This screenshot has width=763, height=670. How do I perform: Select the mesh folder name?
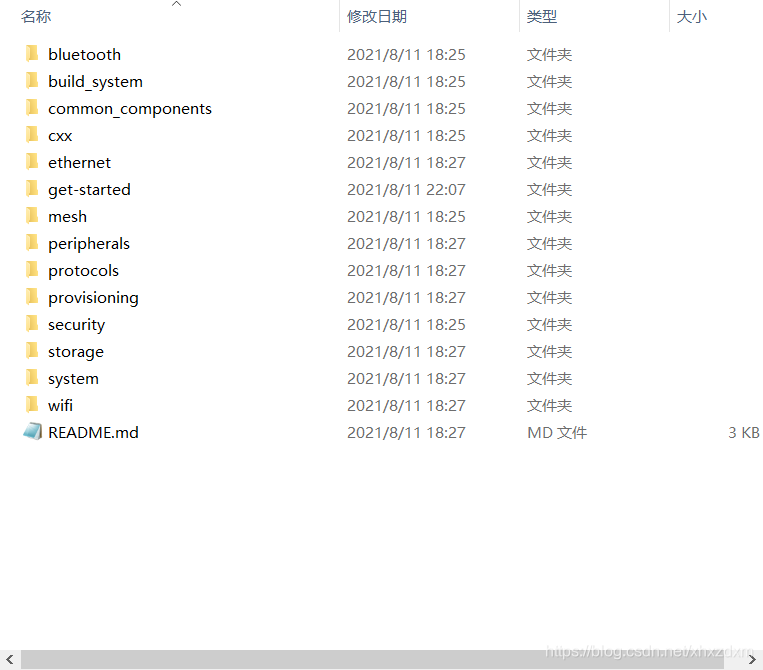67,217
